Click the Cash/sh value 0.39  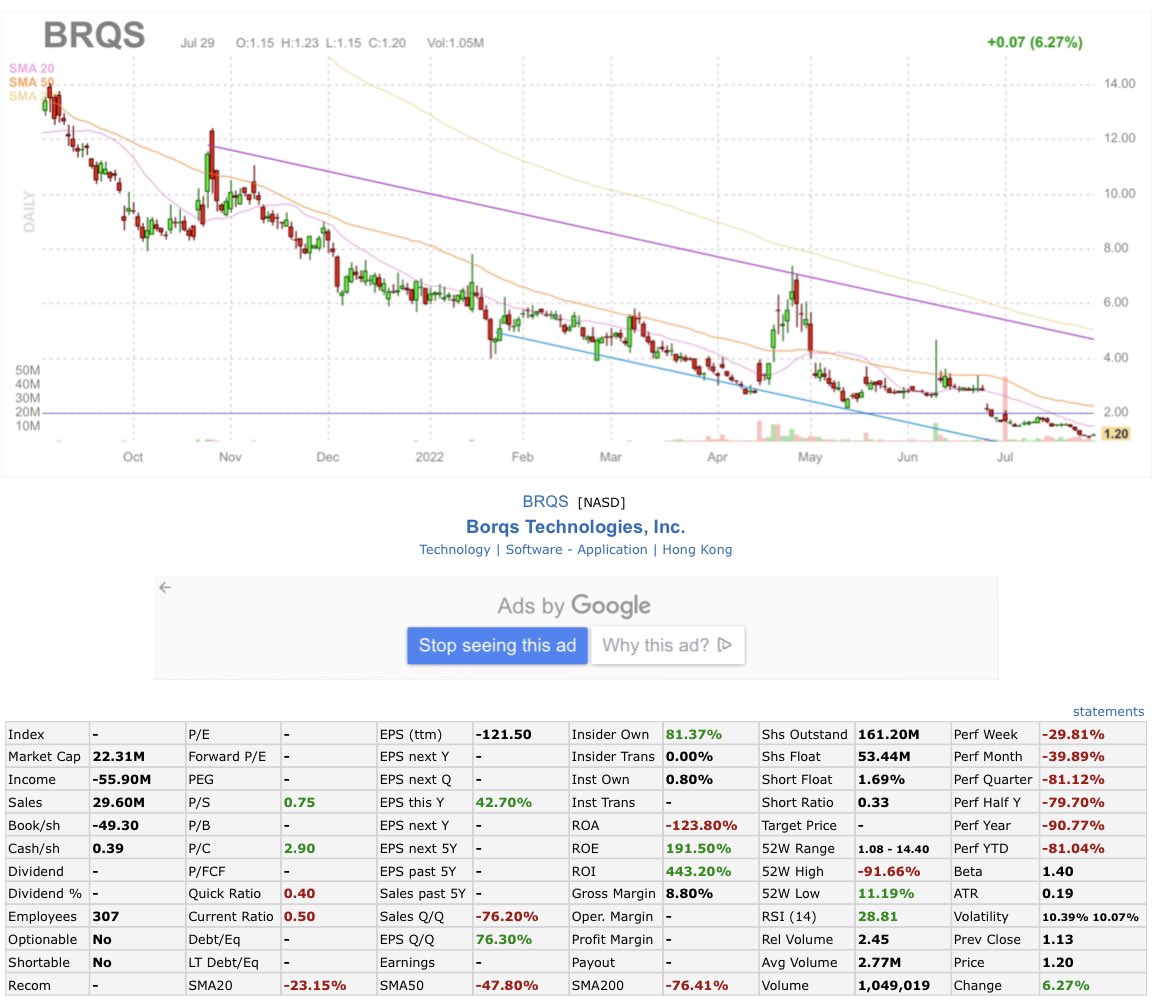pos(108,849)
